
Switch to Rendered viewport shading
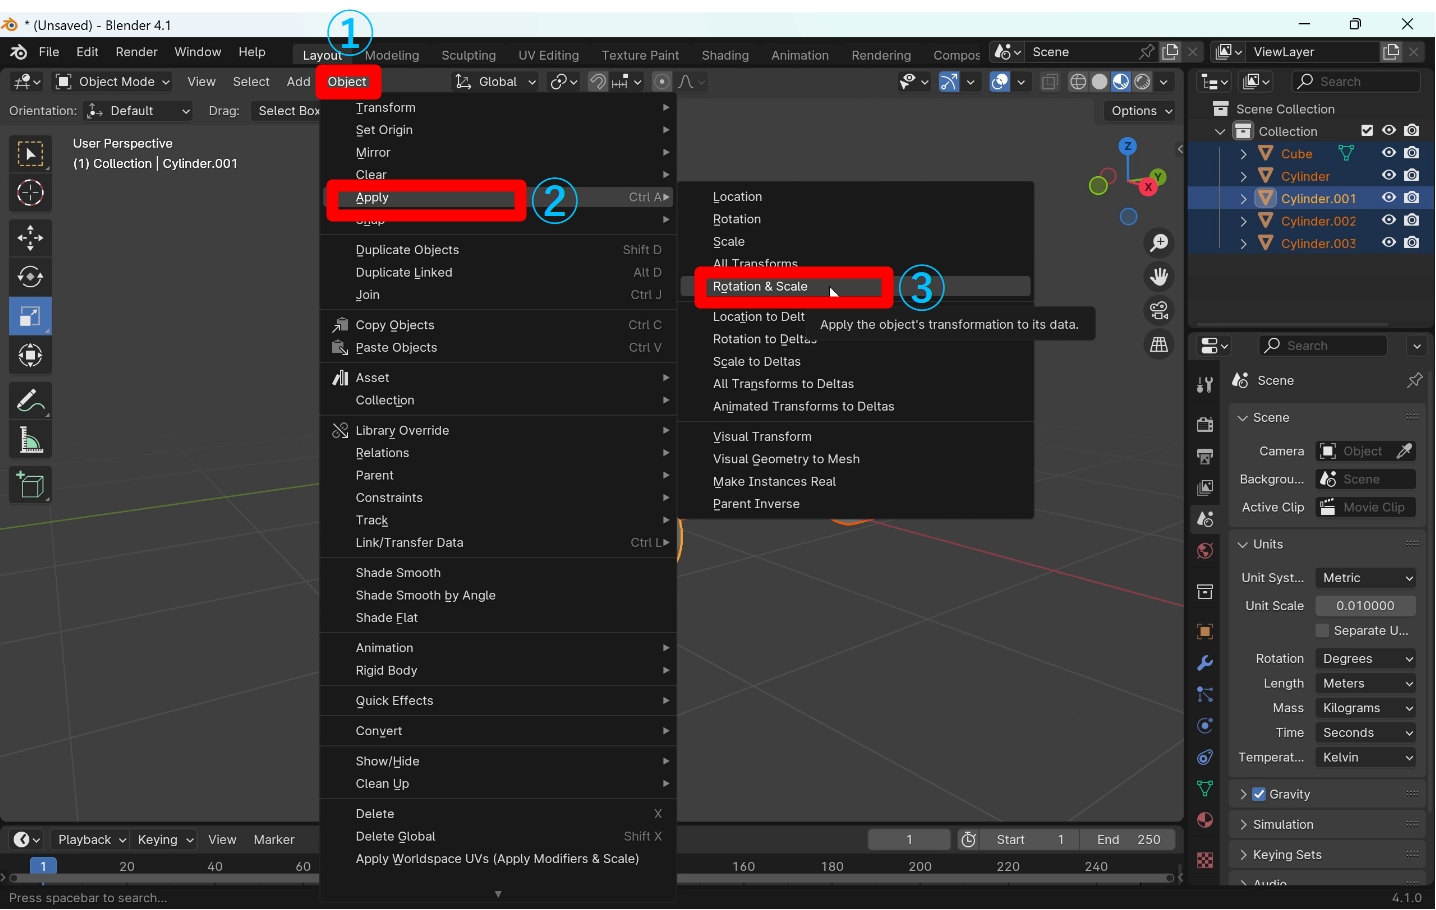tap(1142, 82)
